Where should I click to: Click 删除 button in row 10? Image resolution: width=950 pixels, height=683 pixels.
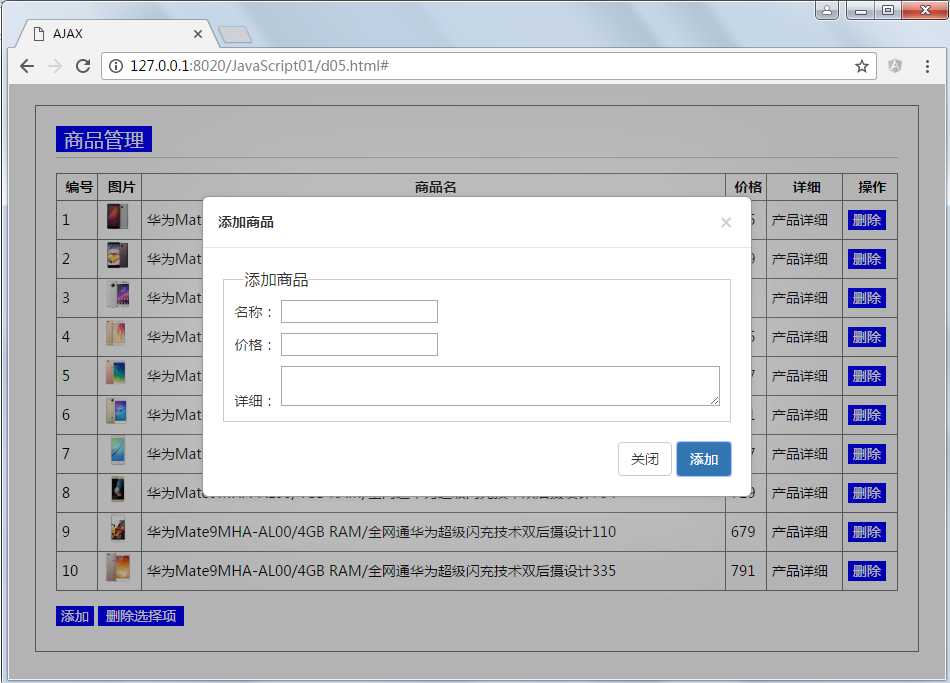(866, 571)
